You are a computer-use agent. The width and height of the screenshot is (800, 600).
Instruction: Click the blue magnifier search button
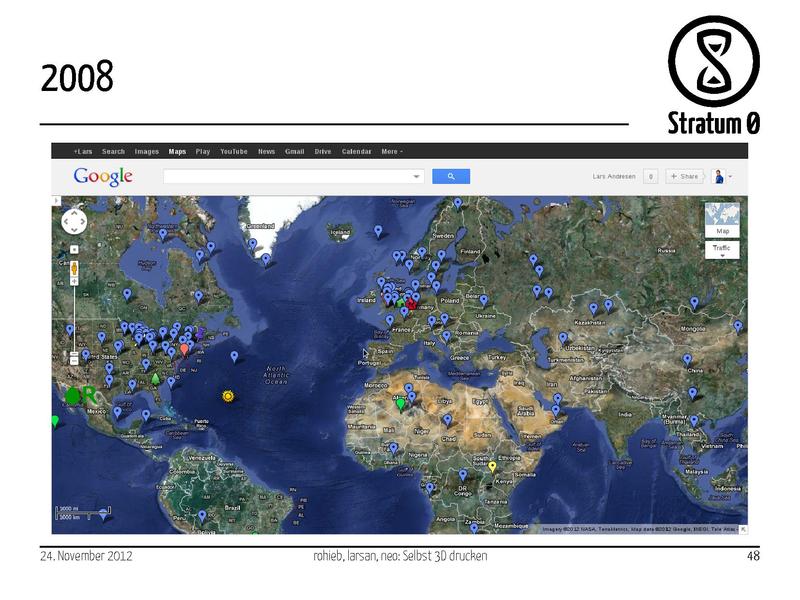point(450,176)
